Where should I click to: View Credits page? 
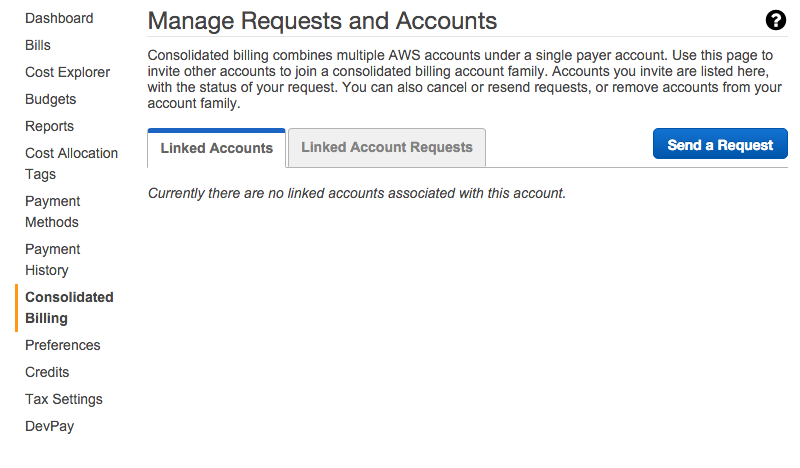[x=47, y=373]
